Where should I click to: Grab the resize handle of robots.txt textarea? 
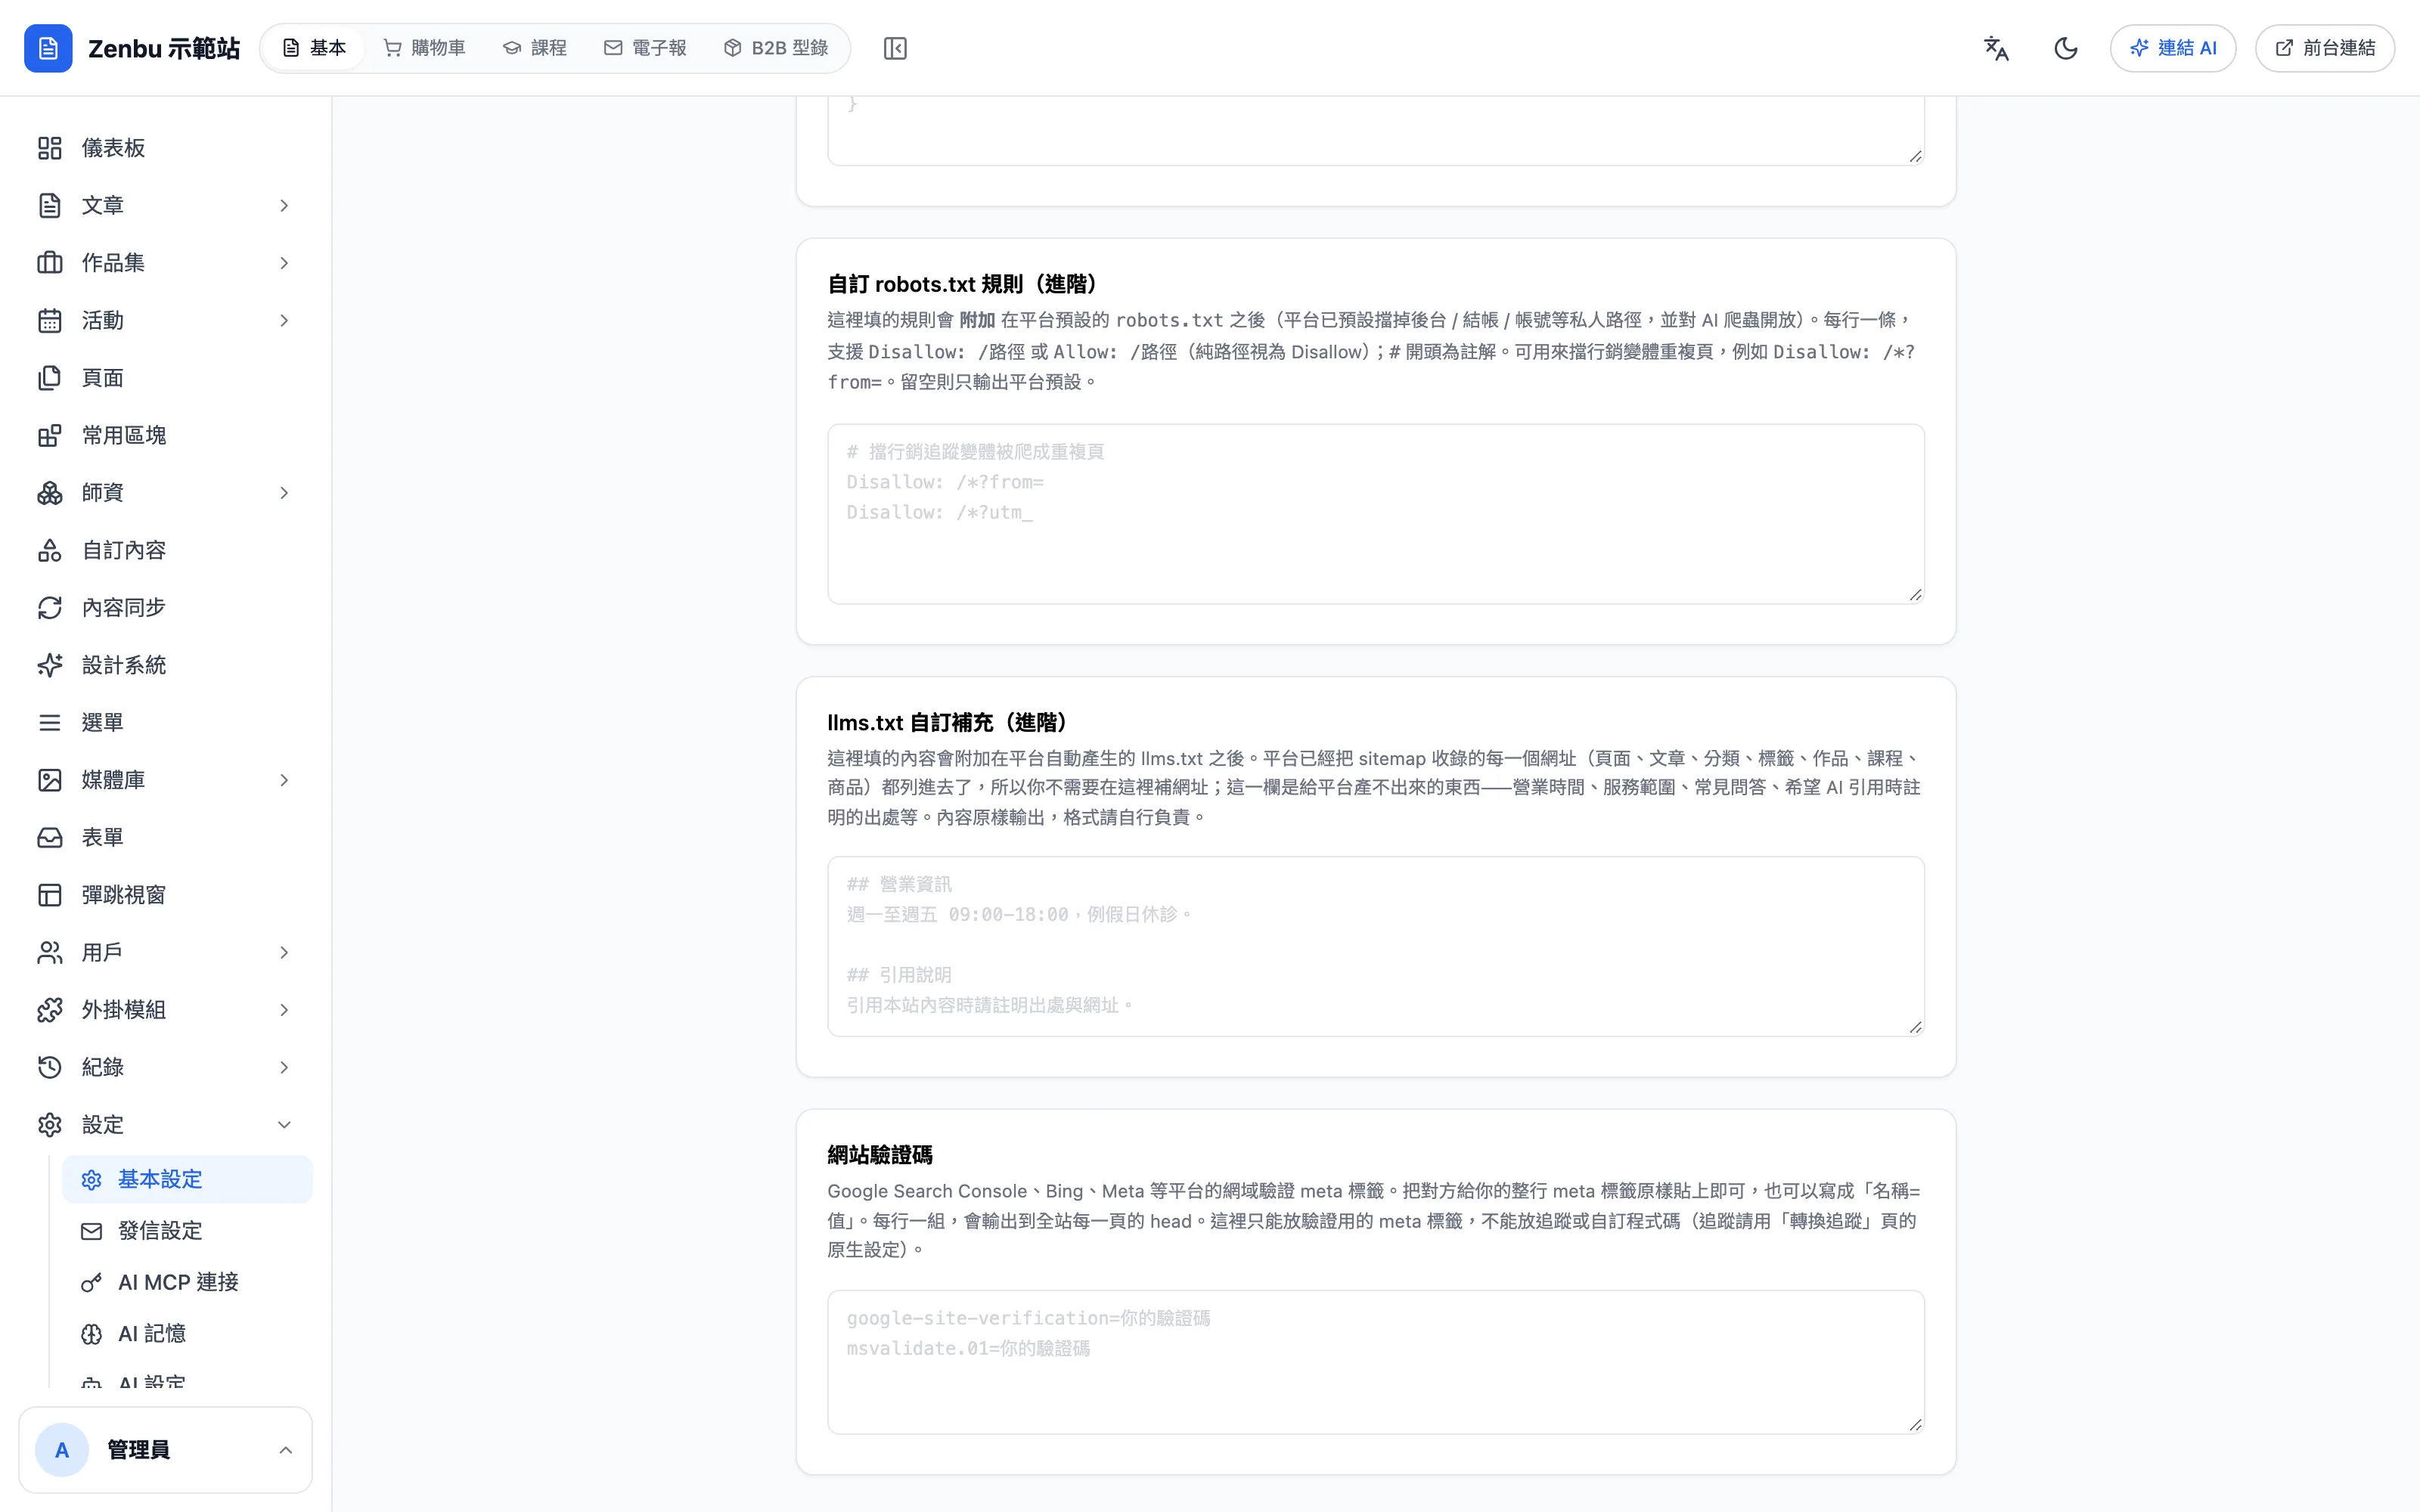1915,595
